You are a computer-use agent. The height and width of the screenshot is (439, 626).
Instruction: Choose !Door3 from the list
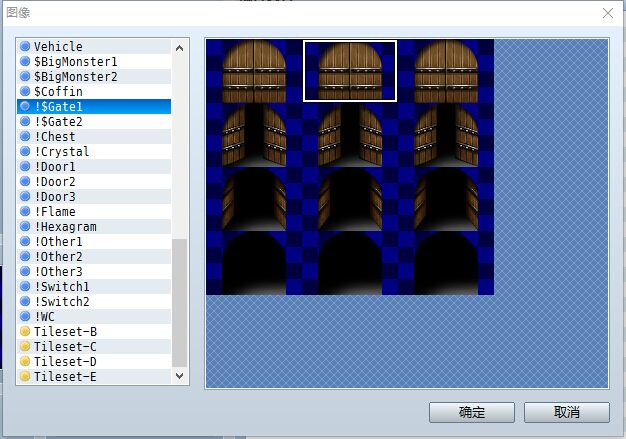coord(94,197)
